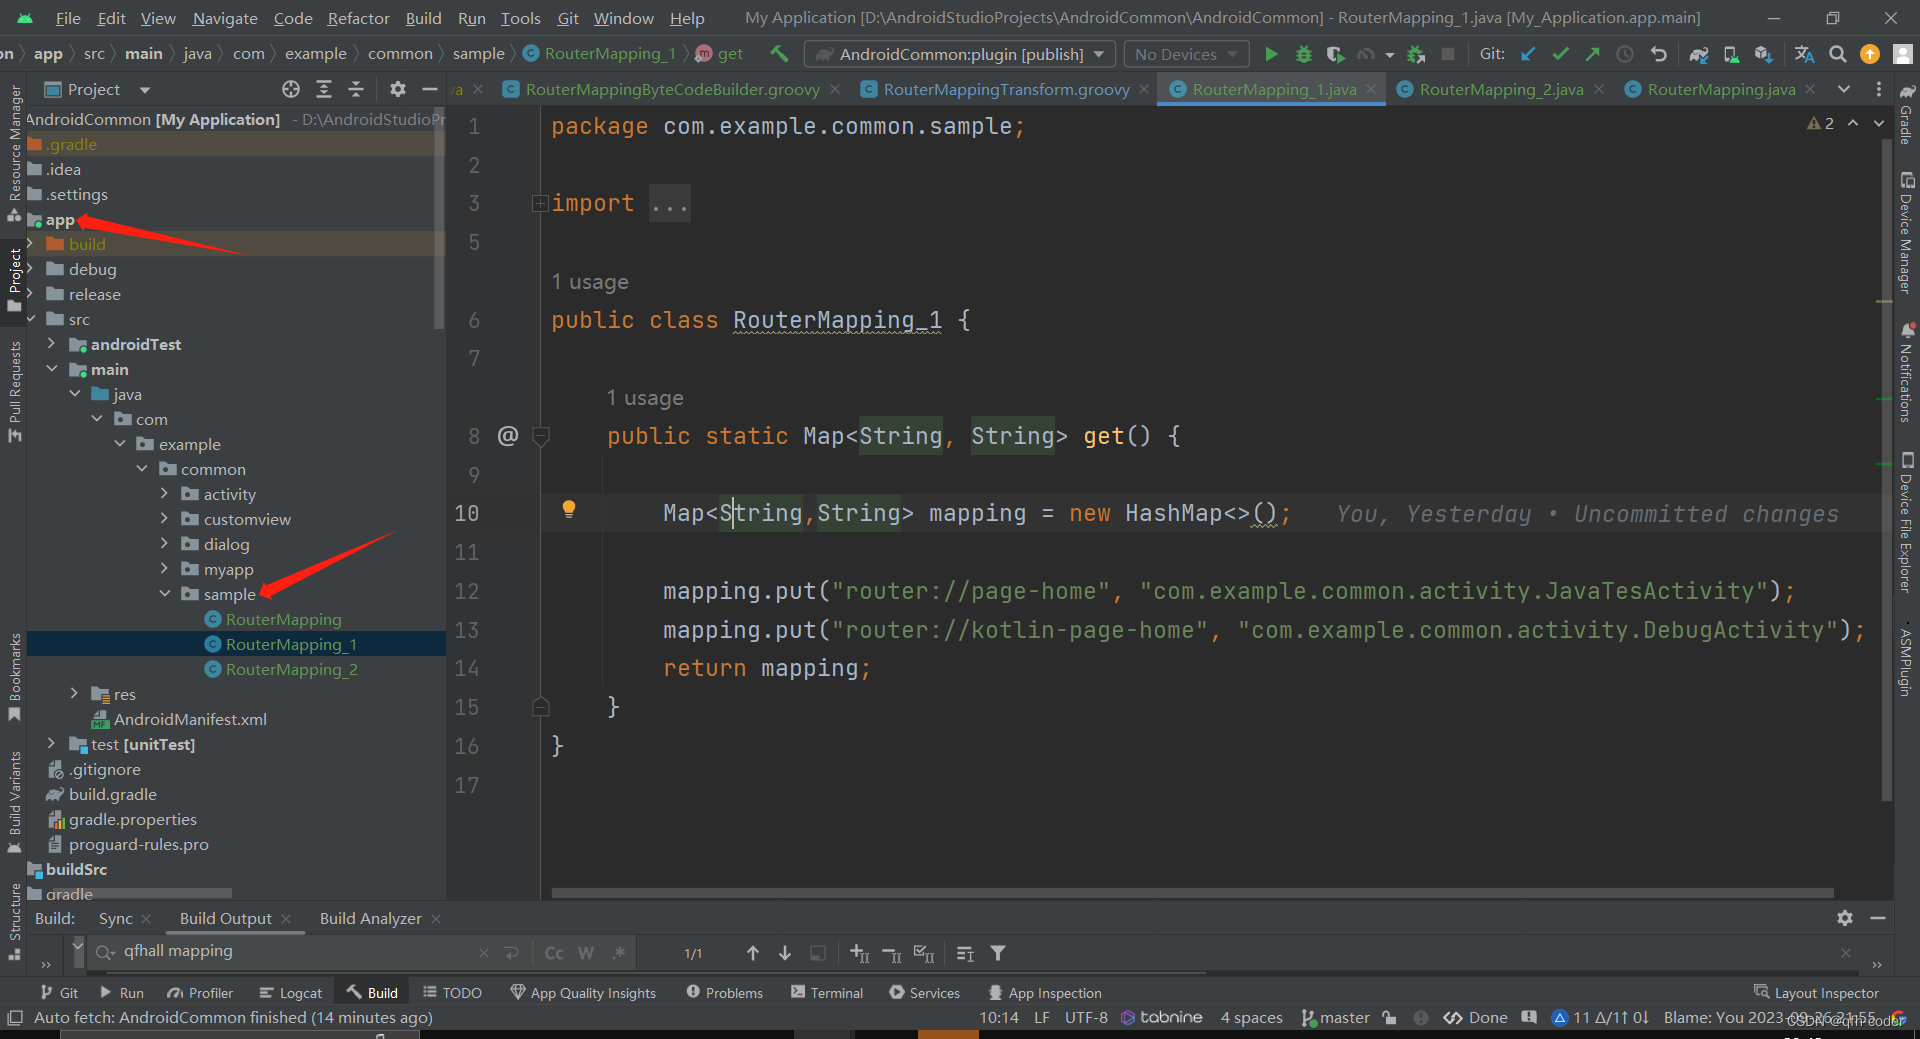Click the Git update project arrow

1528,54
